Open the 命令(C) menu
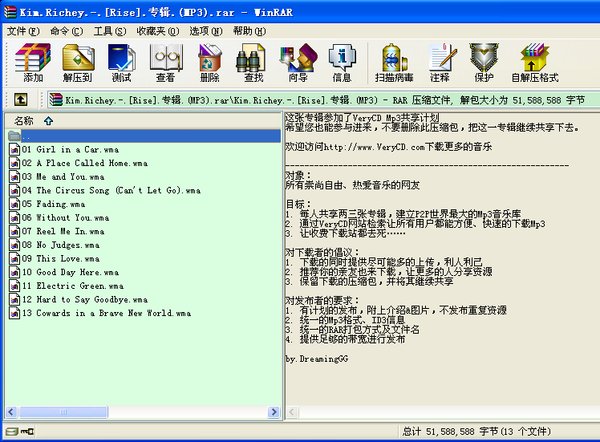The width and height of the screenshot is (600, 442). coord(67,31)
